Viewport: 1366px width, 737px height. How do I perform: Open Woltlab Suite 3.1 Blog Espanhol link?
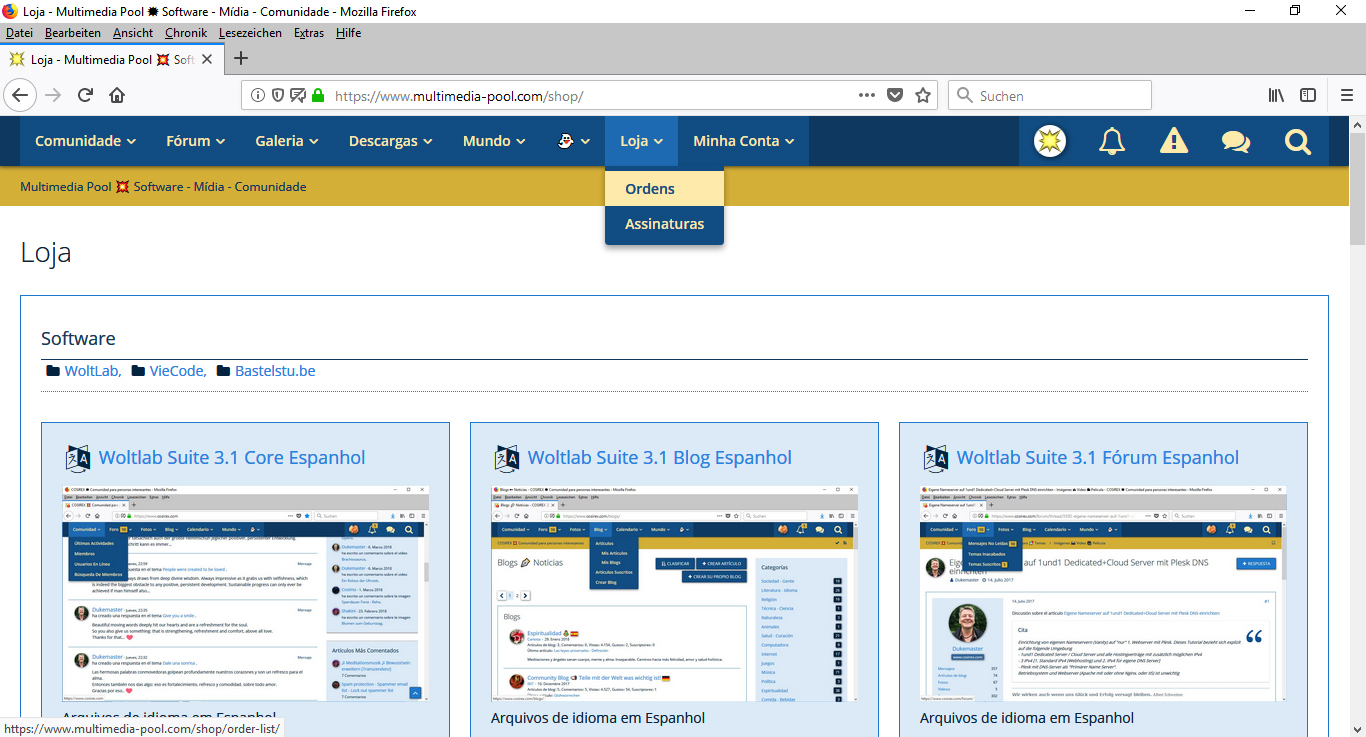point(659,458)
